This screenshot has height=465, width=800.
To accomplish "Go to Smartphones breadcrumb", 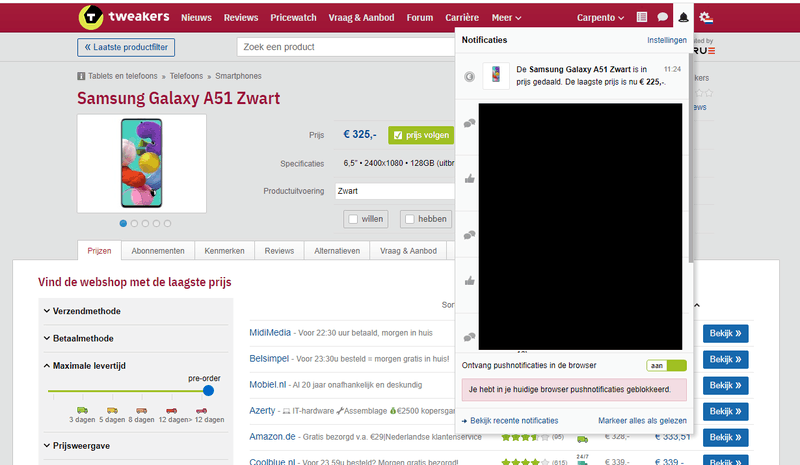I will tap(238, 76).
